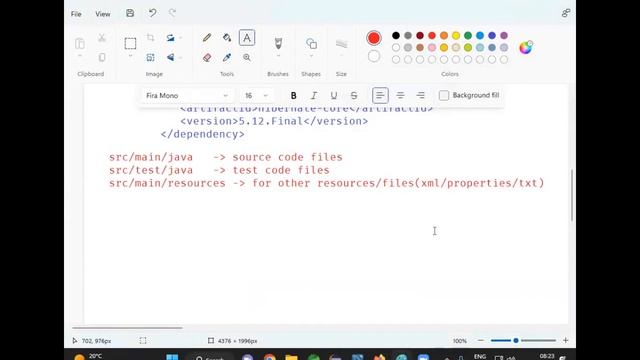Pick the green color swatch

pos(468,36)
